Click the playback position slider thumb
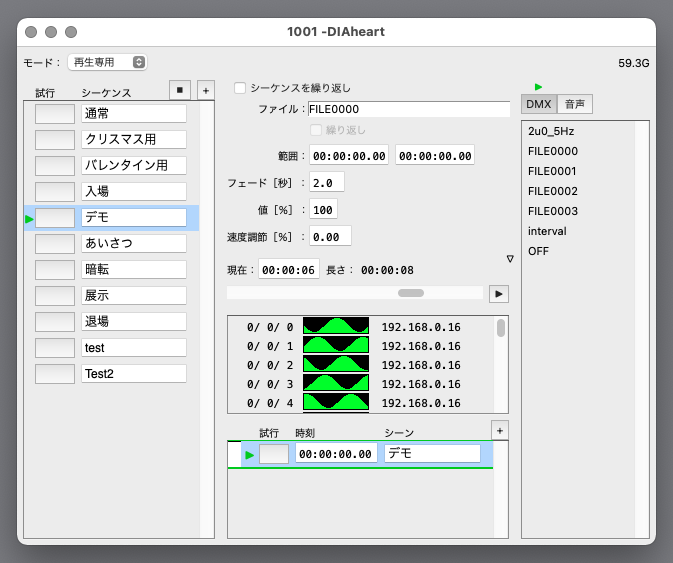 (x=411, y=293)
